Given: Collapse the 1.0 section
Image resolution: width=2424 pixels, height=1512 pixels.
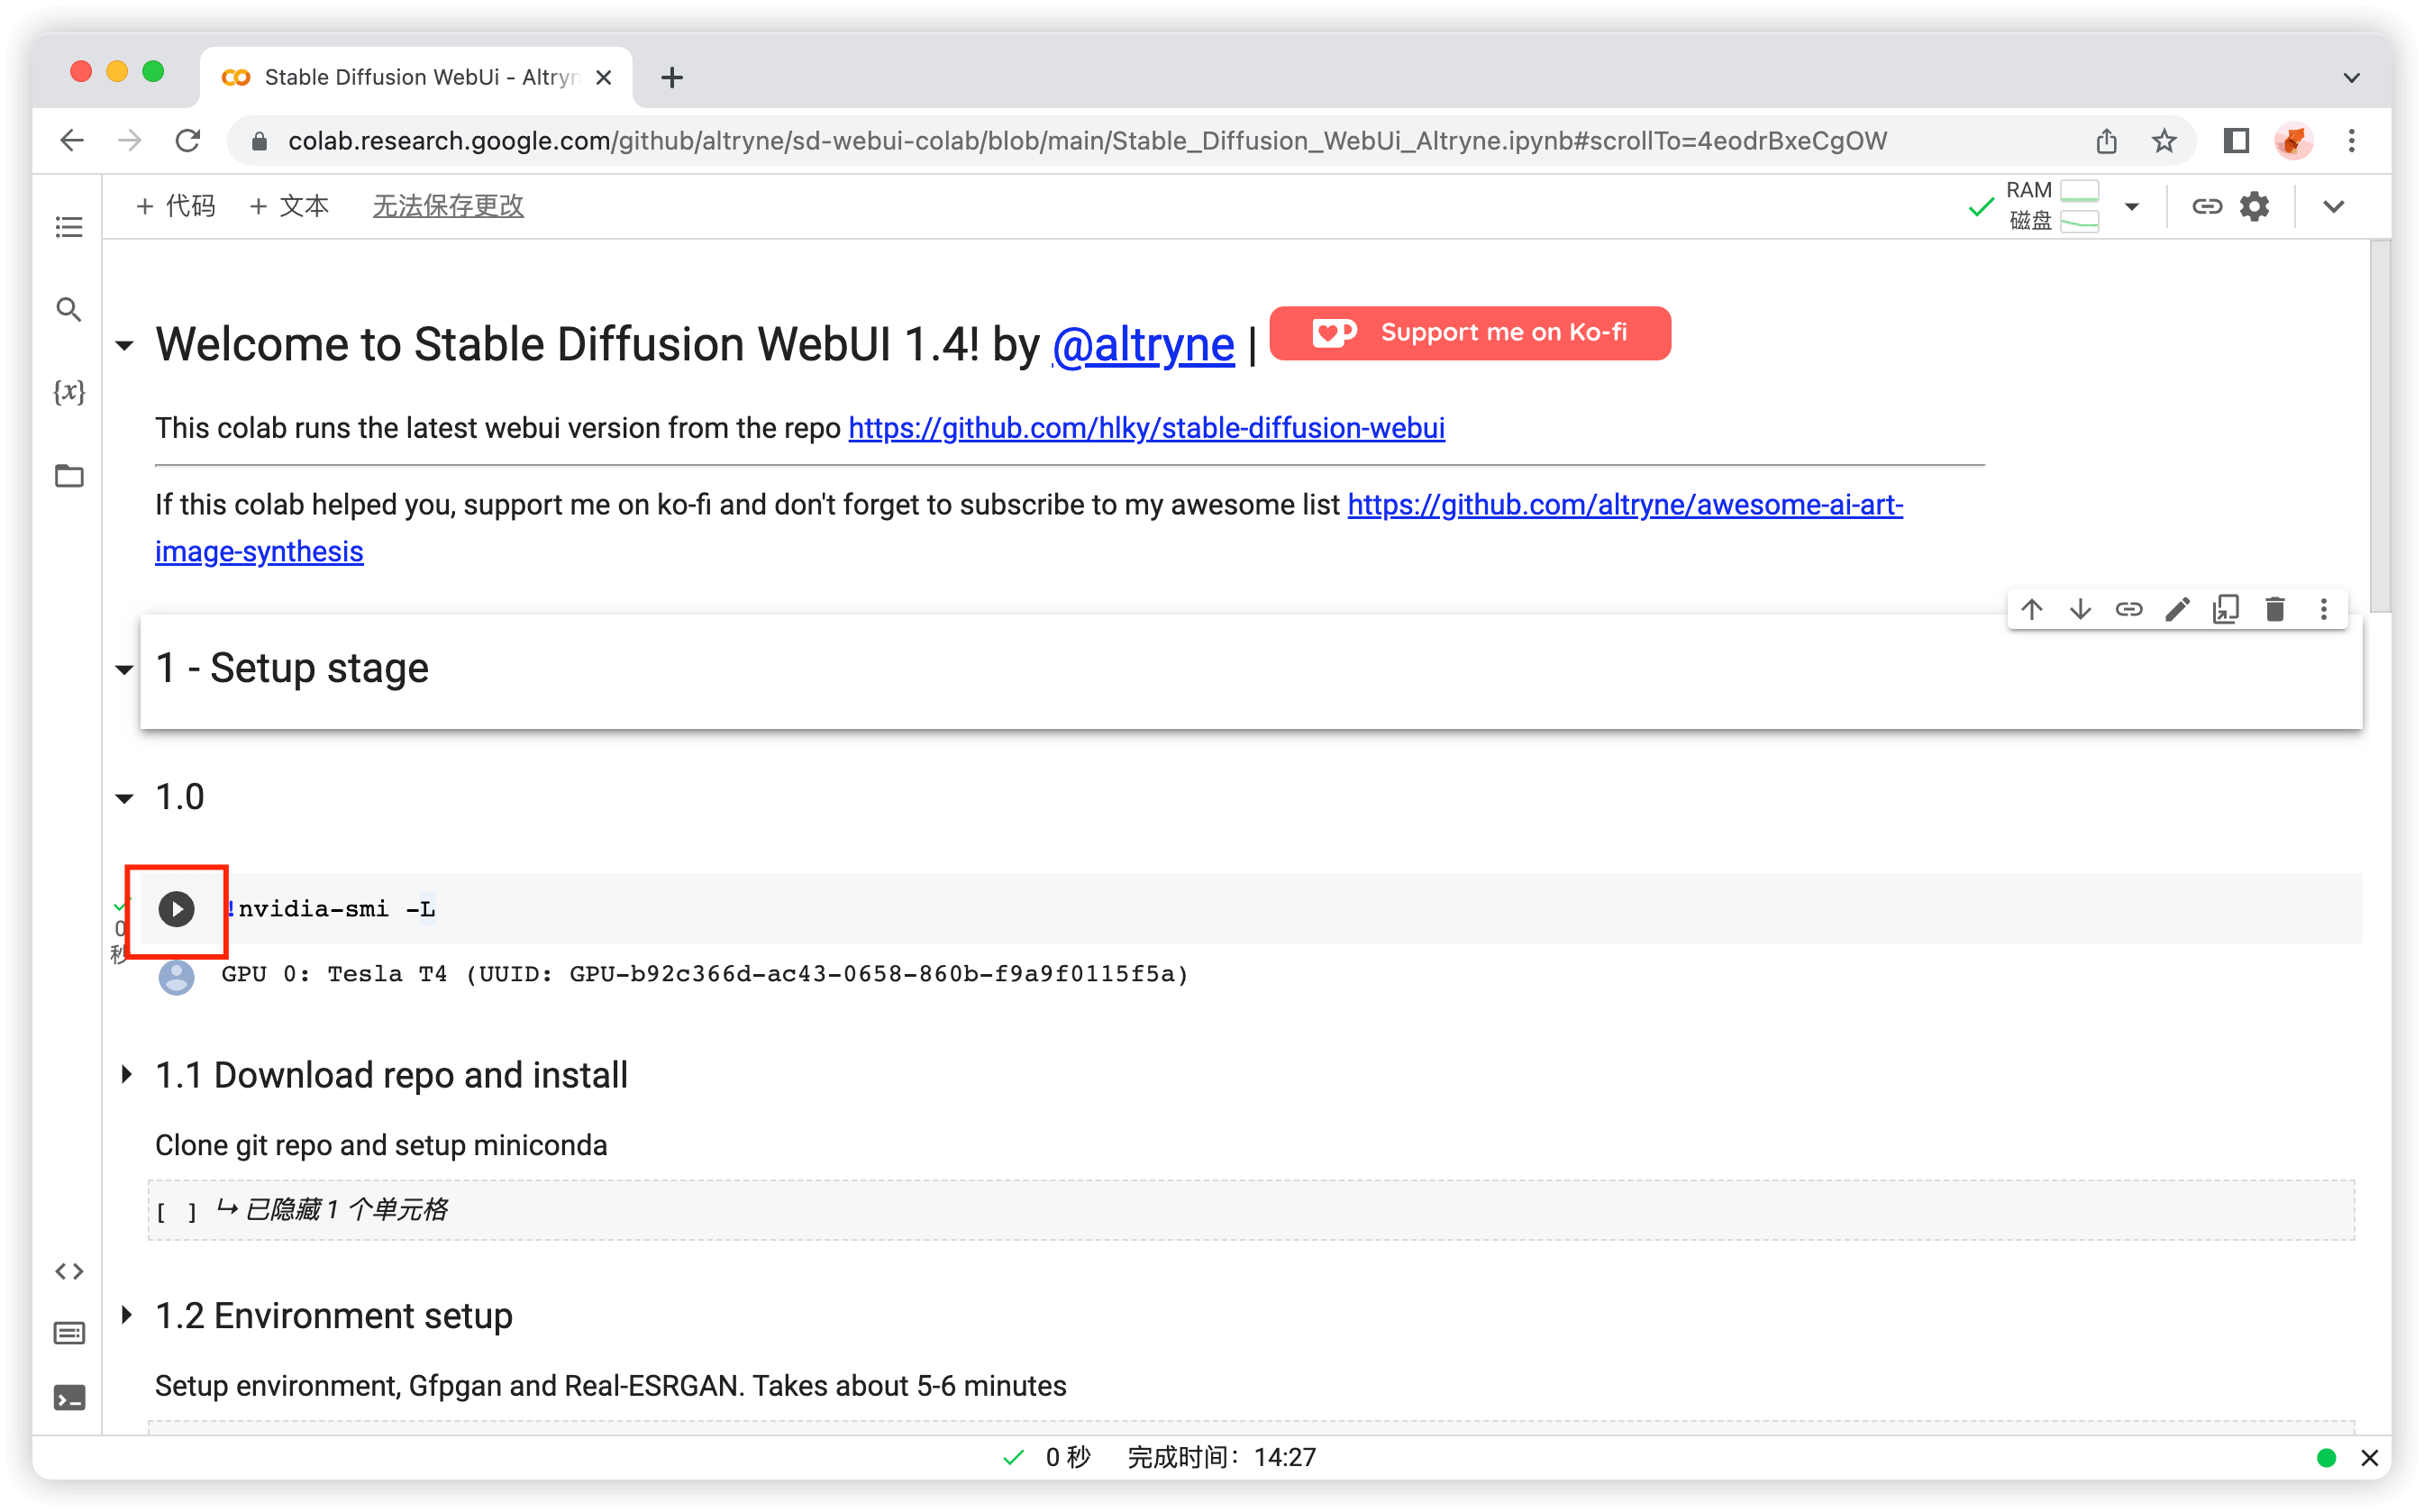Looking at the screenshot, I should pyautogui.click(x=124, y=798).
